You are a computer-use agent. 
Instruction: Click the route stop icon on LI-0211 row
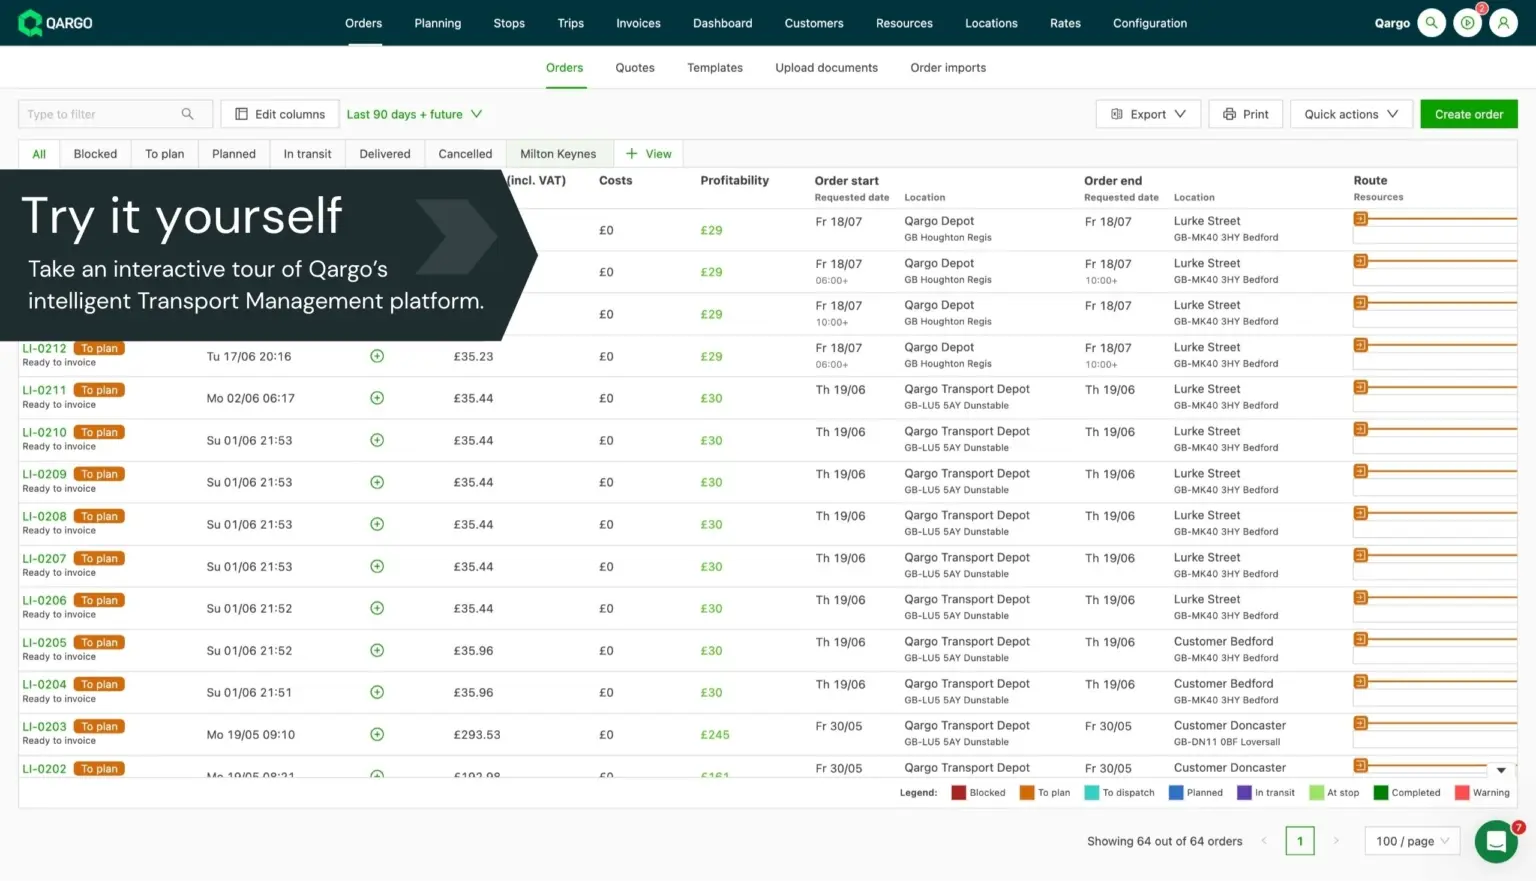pos(1360,388)
